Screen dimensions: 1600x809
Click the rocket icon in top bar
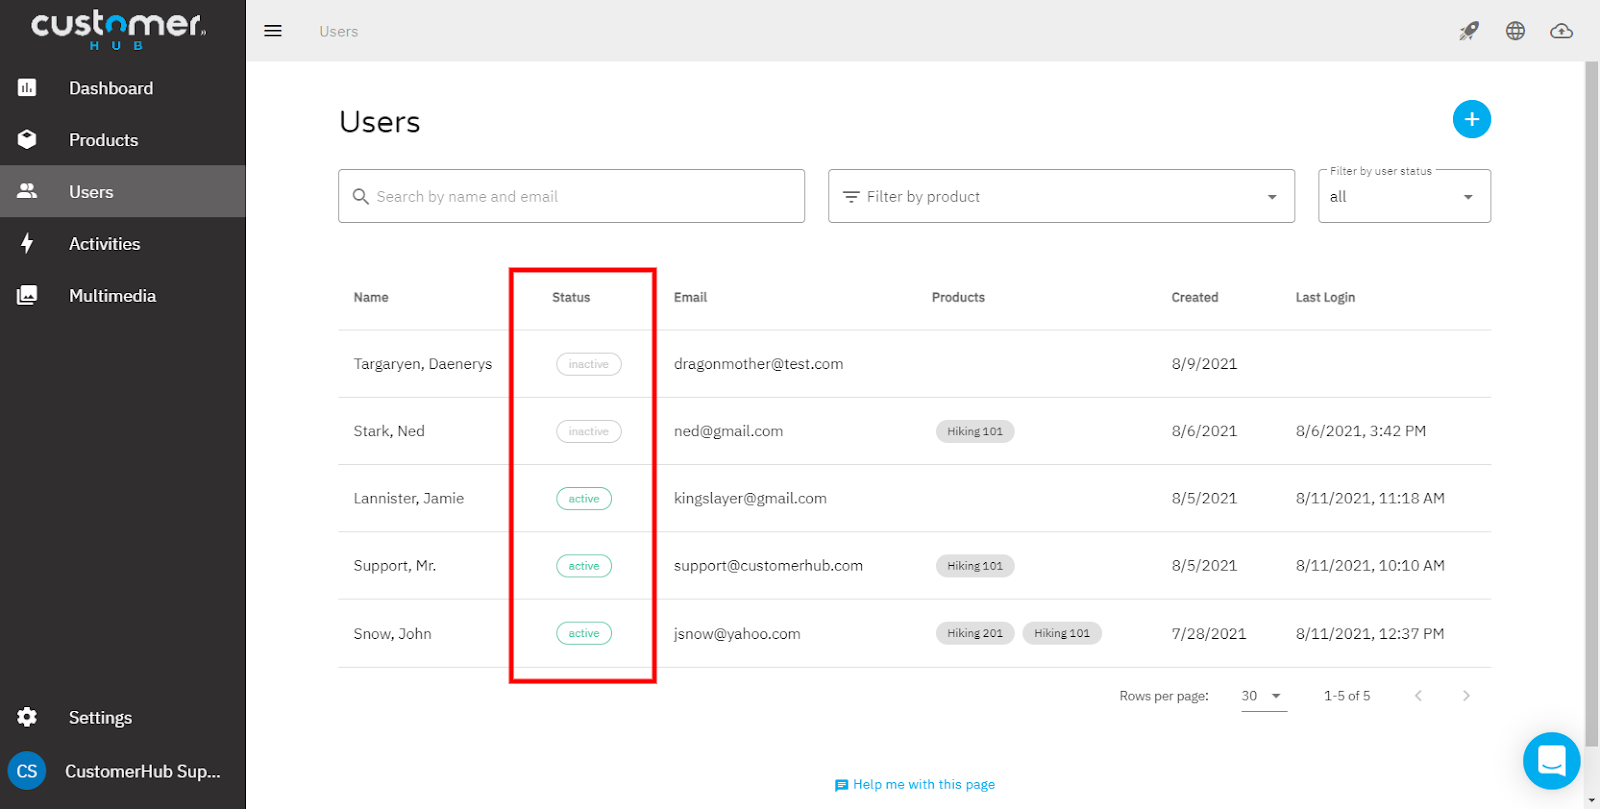click(1469, 31)
